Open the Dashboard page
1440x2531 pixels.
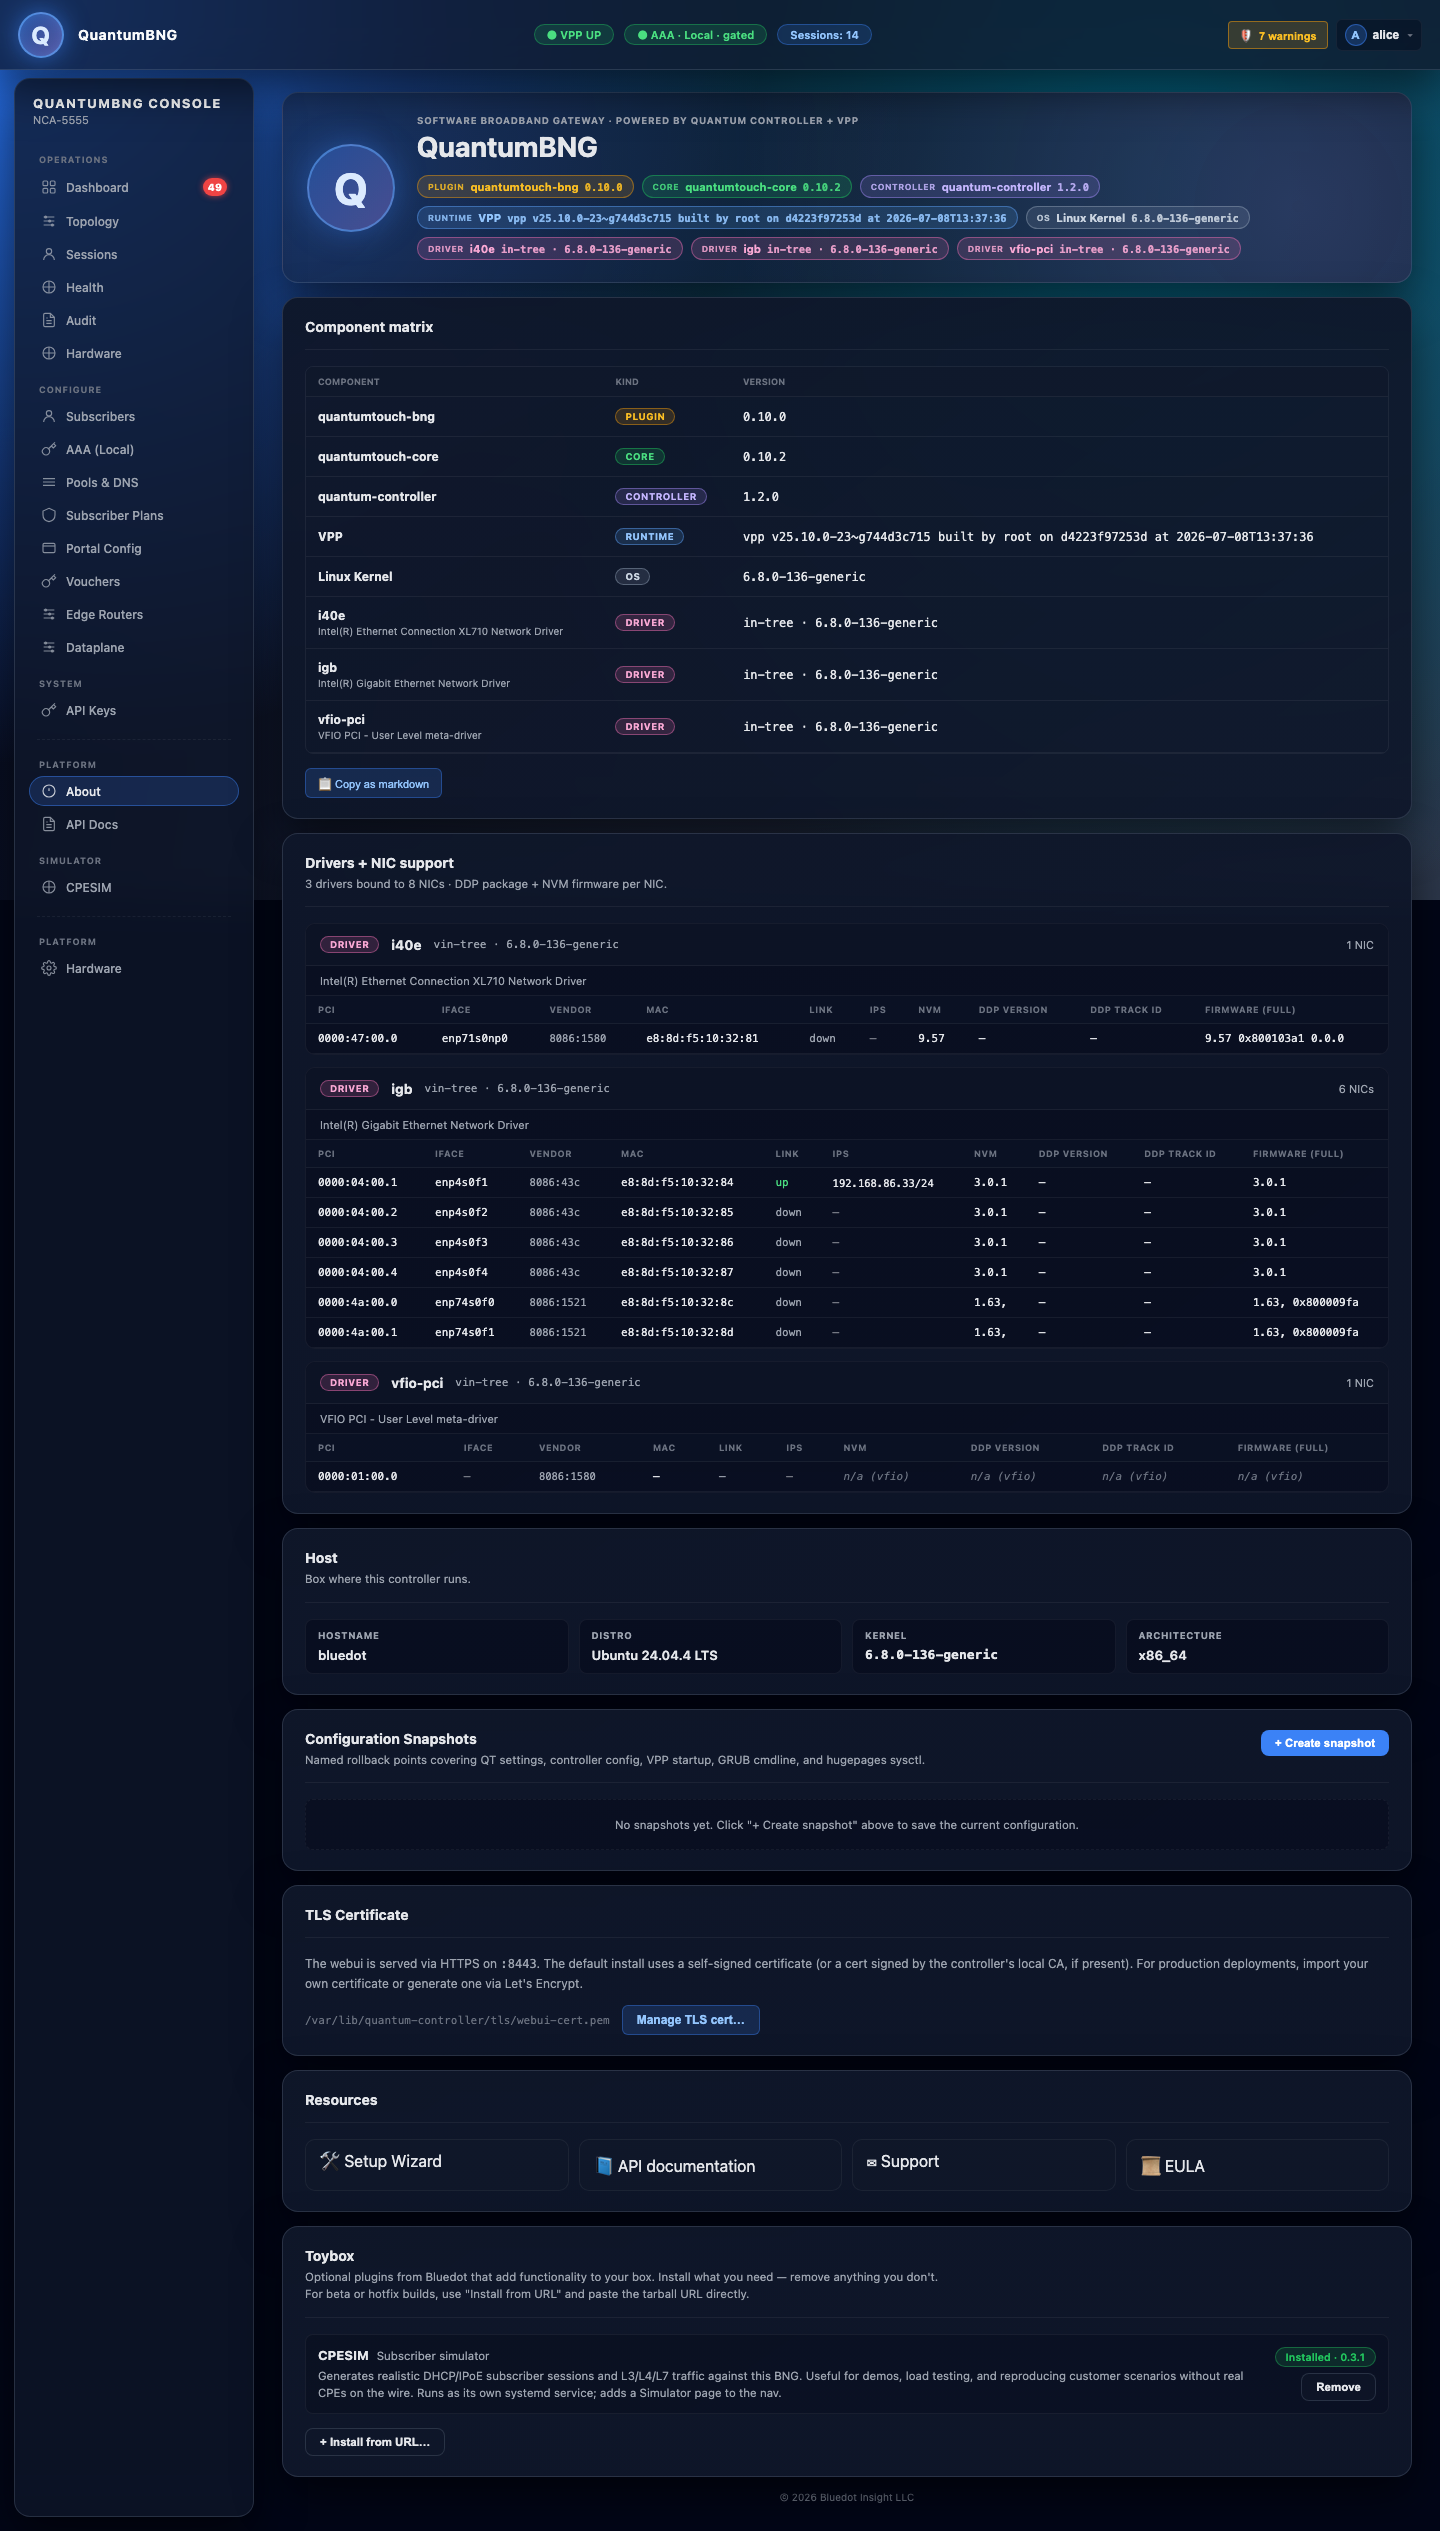134,187
